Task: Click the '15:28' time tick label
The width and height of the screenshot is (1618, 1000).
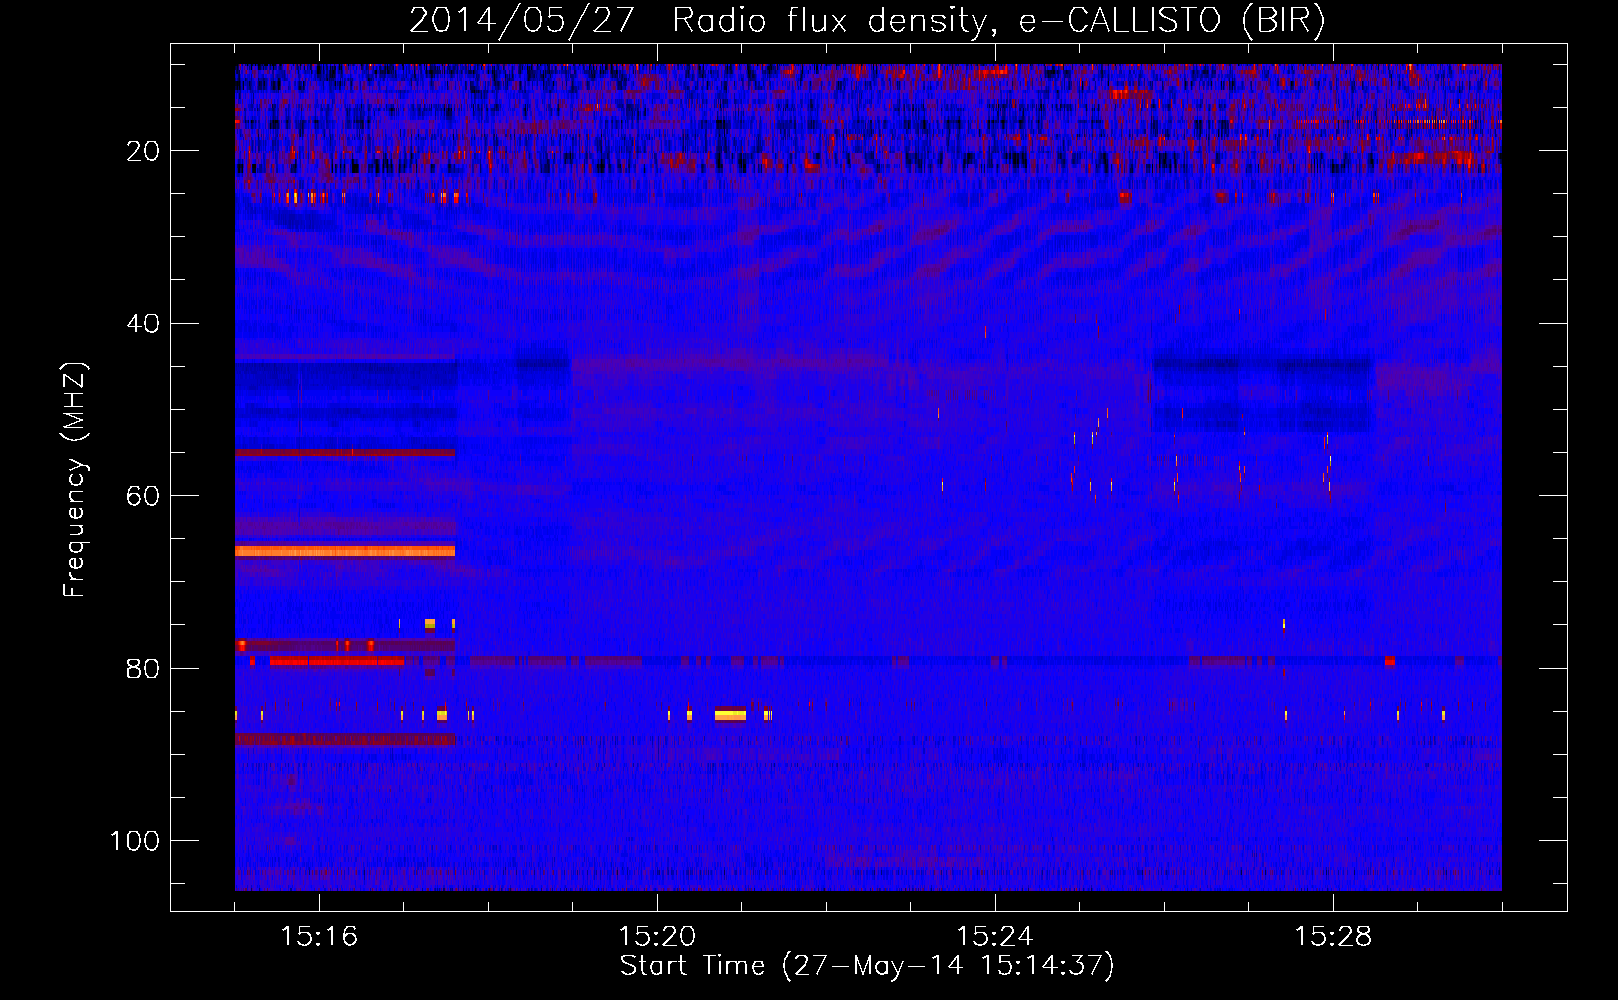Action: [1333, 937]
